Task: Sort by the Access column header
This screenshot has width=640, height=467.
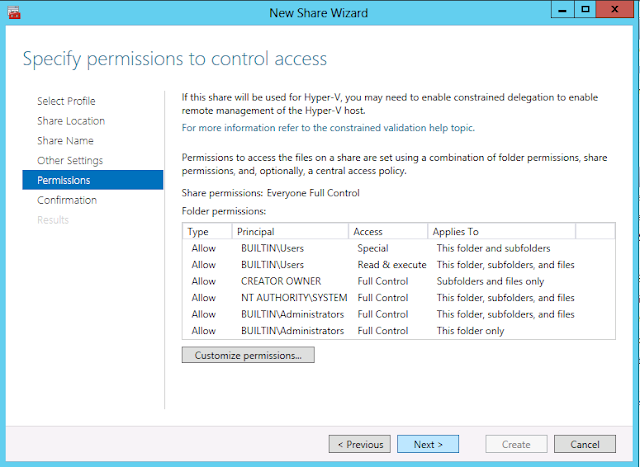Action: (388, 231)
